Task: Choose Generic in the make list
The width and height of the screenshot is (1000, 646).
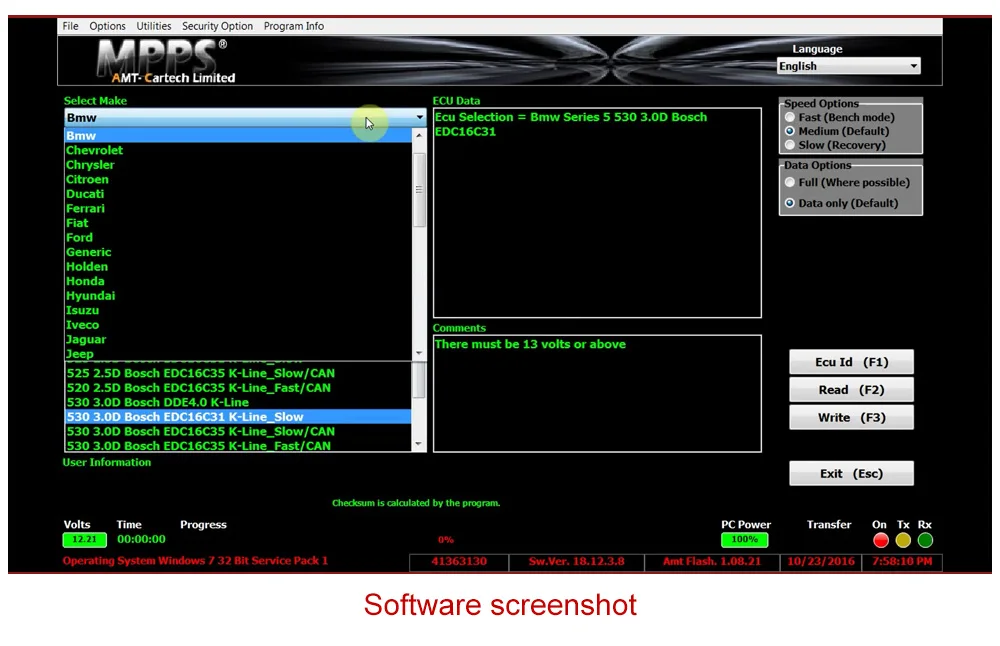Action: [x=239, y=253]
